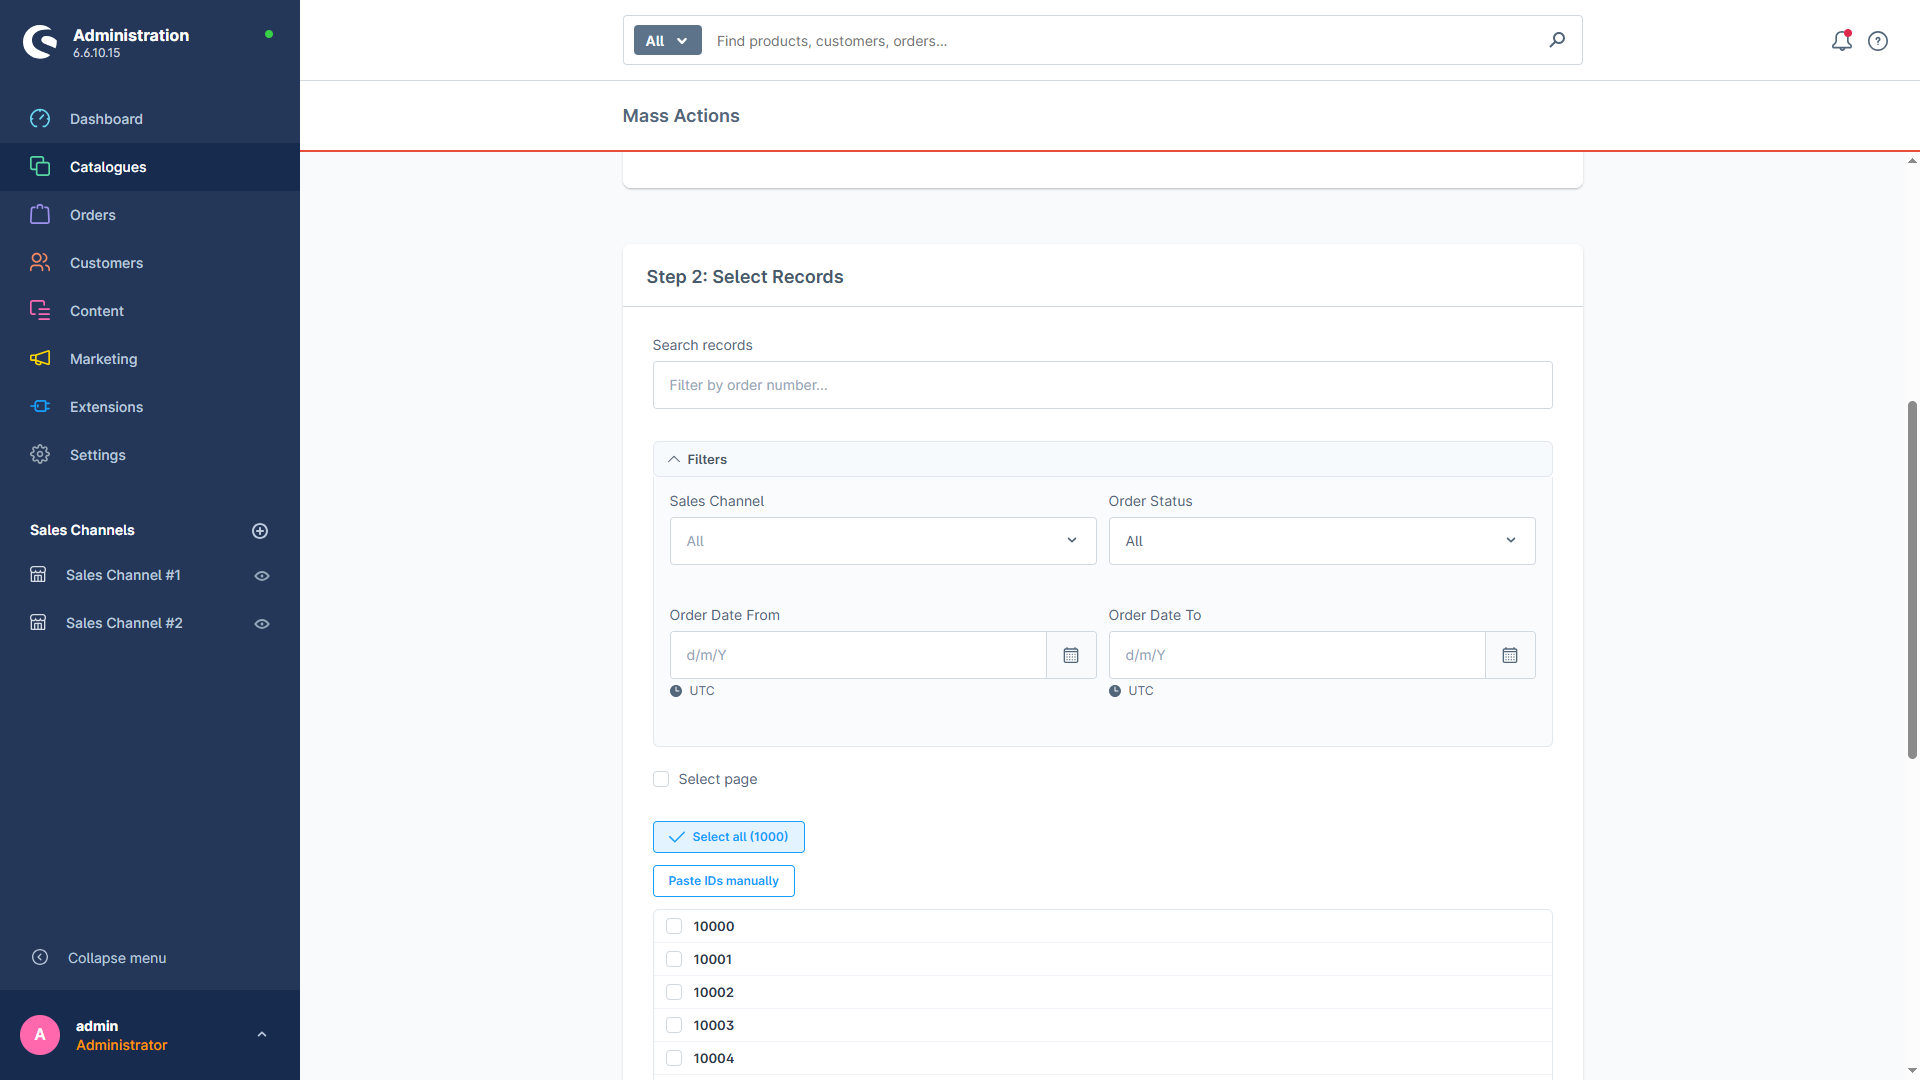Click the UTC clock icon under Order Date To
This screenshot has height=1080, width=1920.
pyautogui.click(x=1115, y=691)
